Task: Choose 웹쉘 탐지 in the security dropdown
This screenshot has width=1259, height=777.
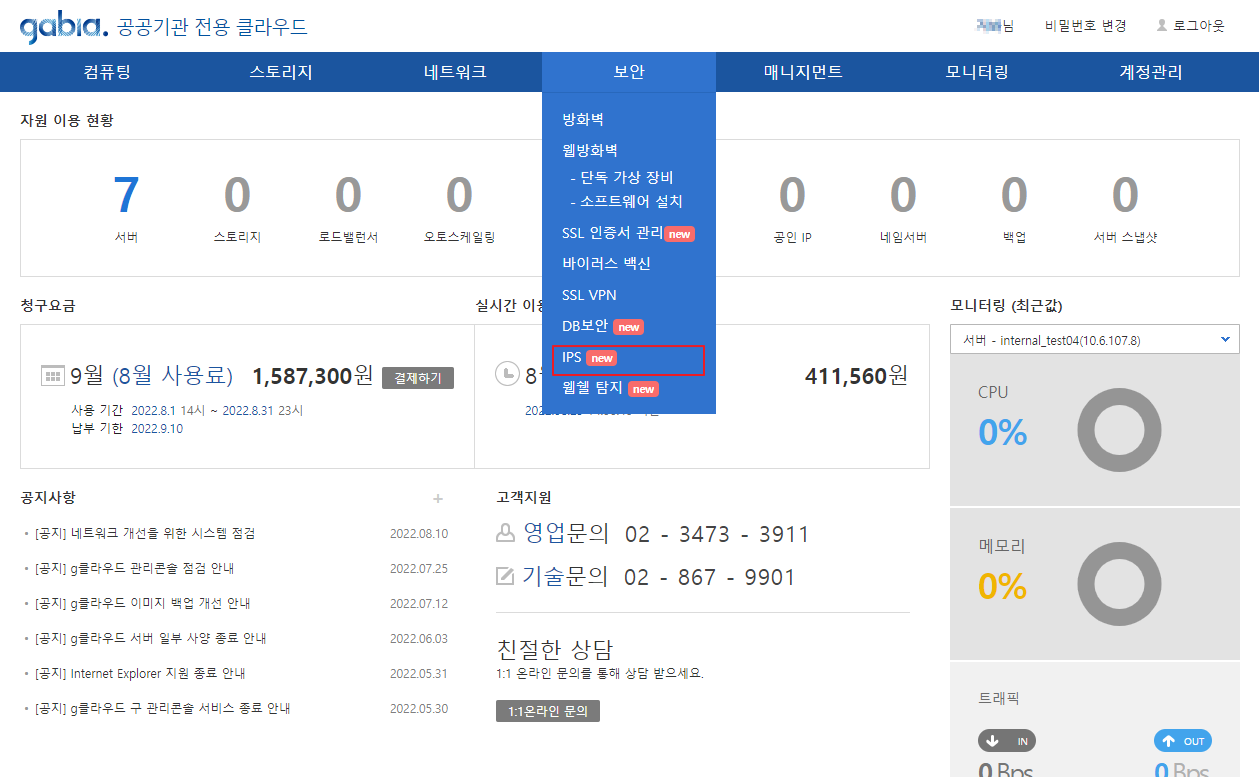Action: (x=592, y=388)
